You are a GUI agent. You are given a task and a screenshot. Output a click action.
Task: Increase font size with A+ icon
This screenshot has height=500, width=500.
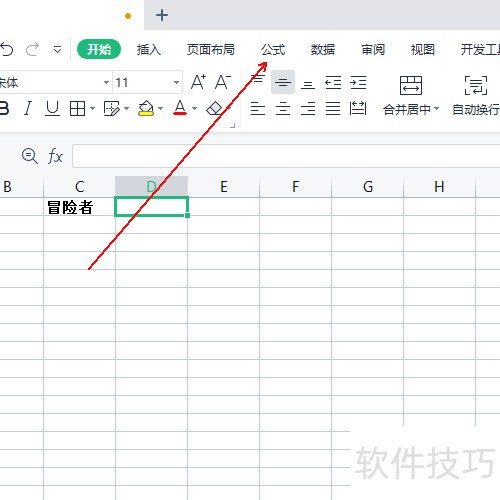click(x=198, y=82)
